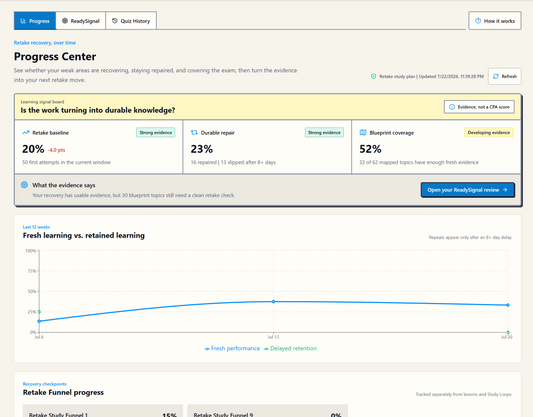Select the Jul 6 Fresh performance data point

(39, 321)
